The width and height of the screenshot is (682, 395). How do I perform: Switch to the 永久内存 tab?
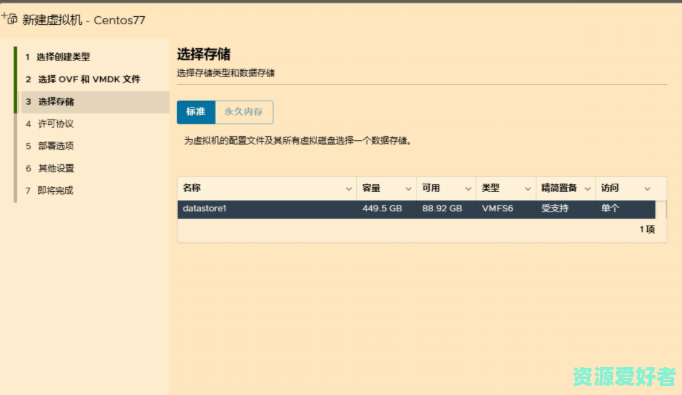[x=244, y=112]
